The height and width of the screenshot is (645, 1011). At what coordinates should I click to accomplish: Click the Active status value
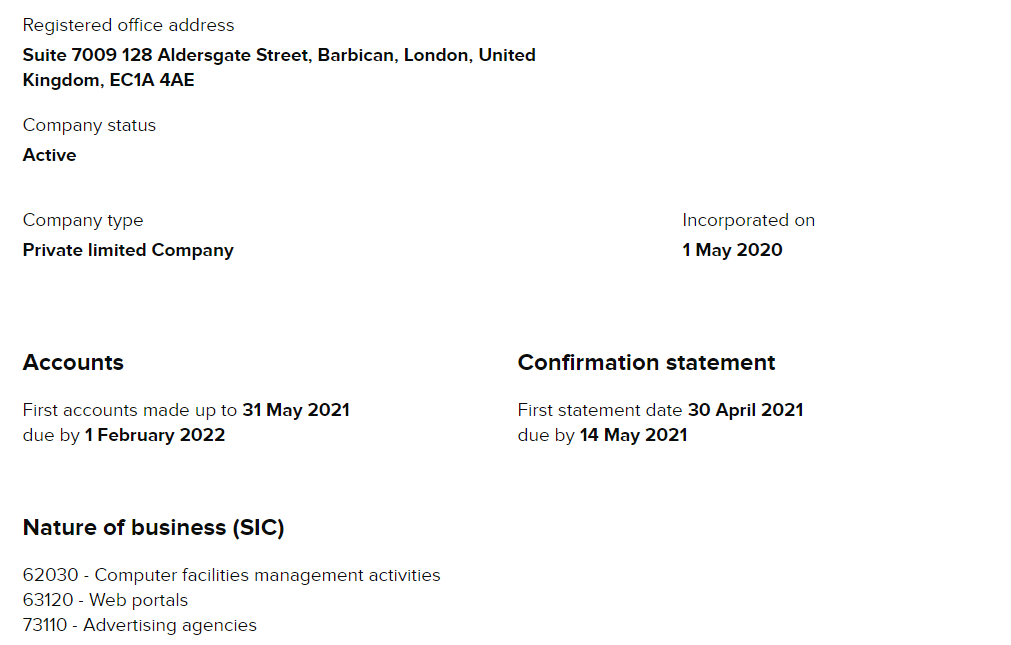49,155
